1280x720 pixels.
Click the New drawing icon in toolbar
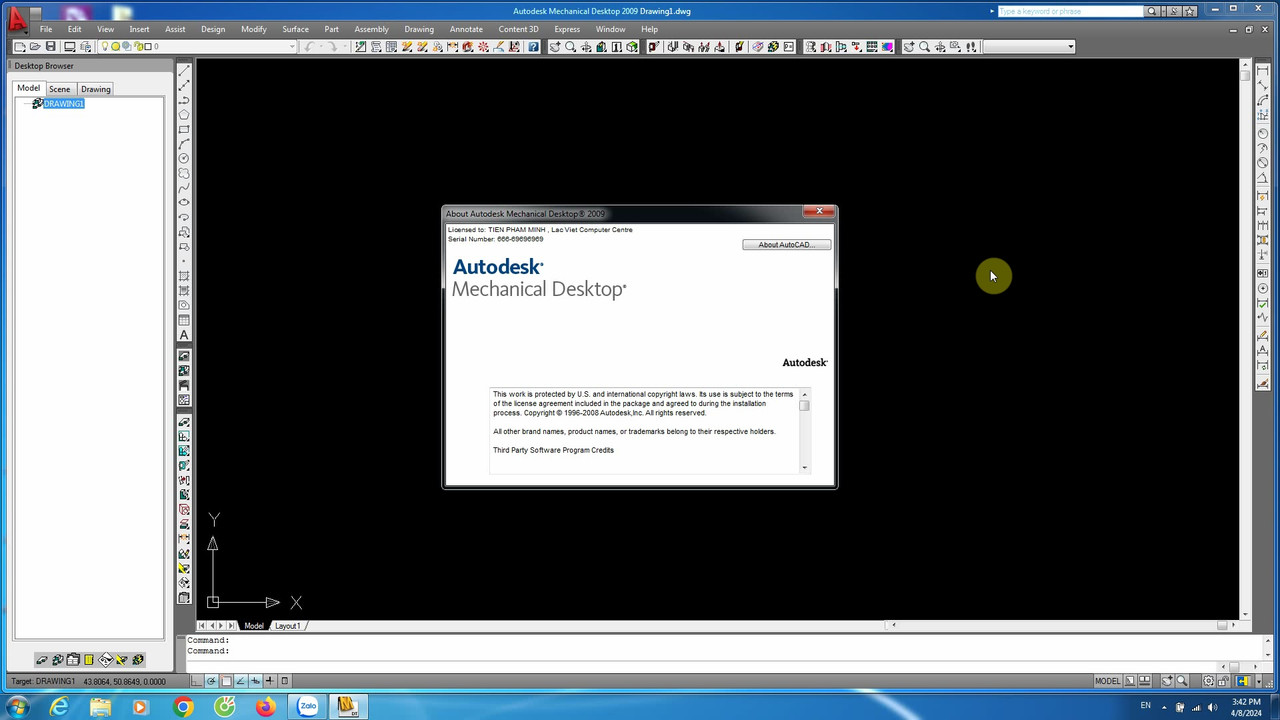click(20, 47)
